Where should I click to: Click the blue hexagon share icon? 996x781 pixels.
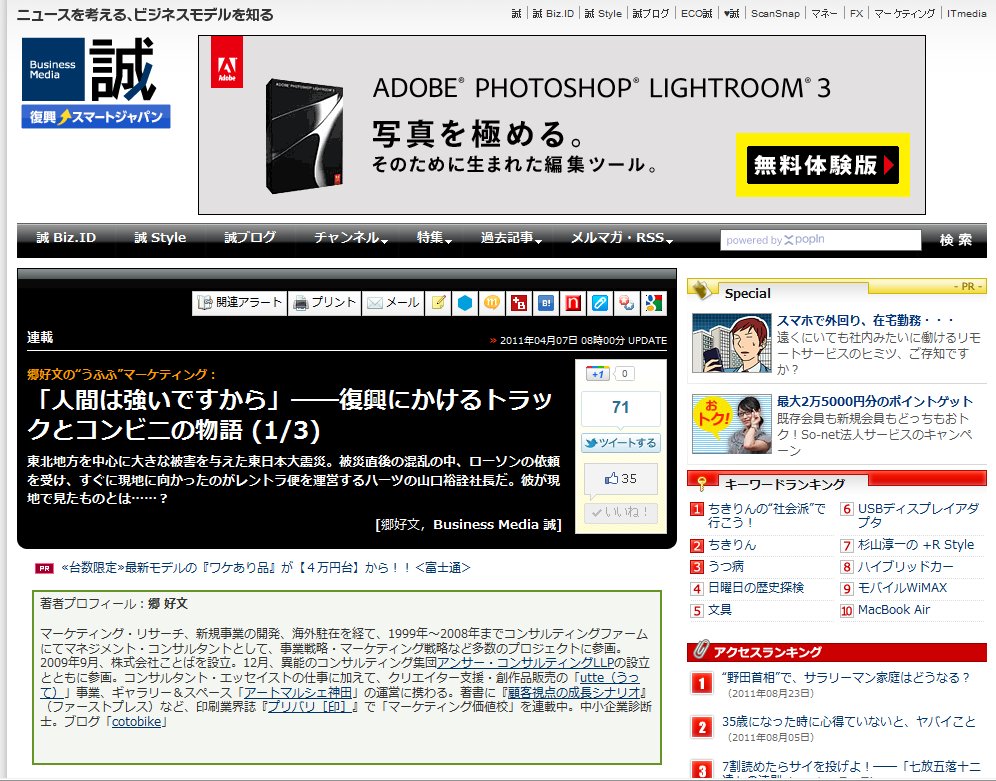tap(465, 303)
